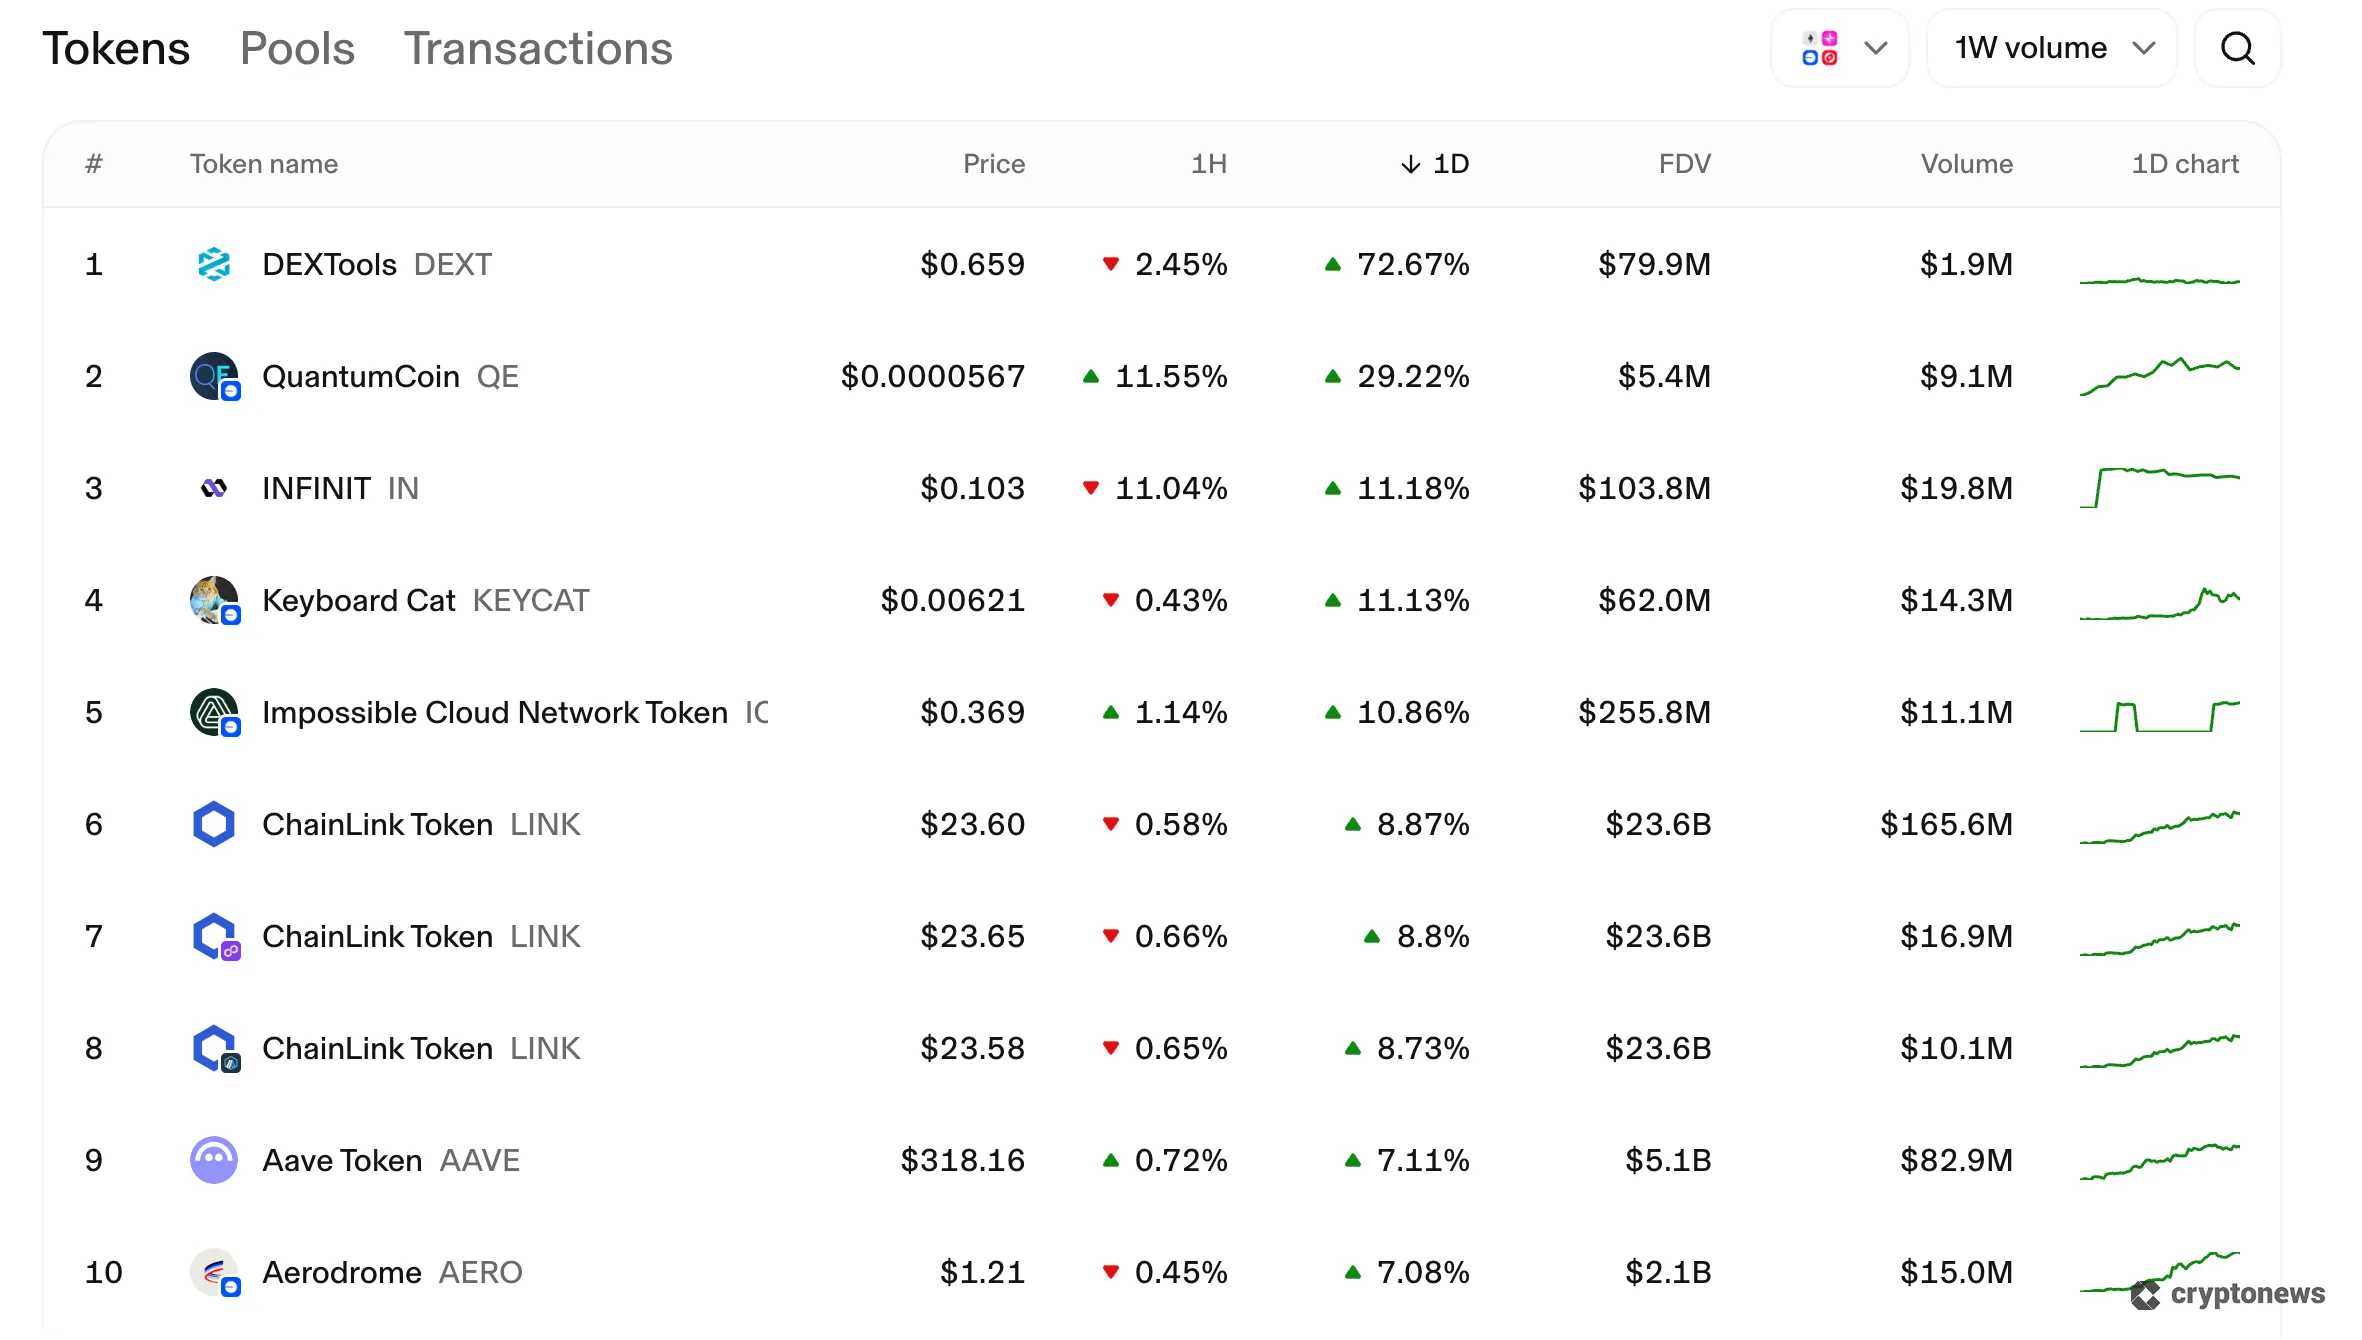
Task: Switch to the Pools tab
Action: (297, 47)
